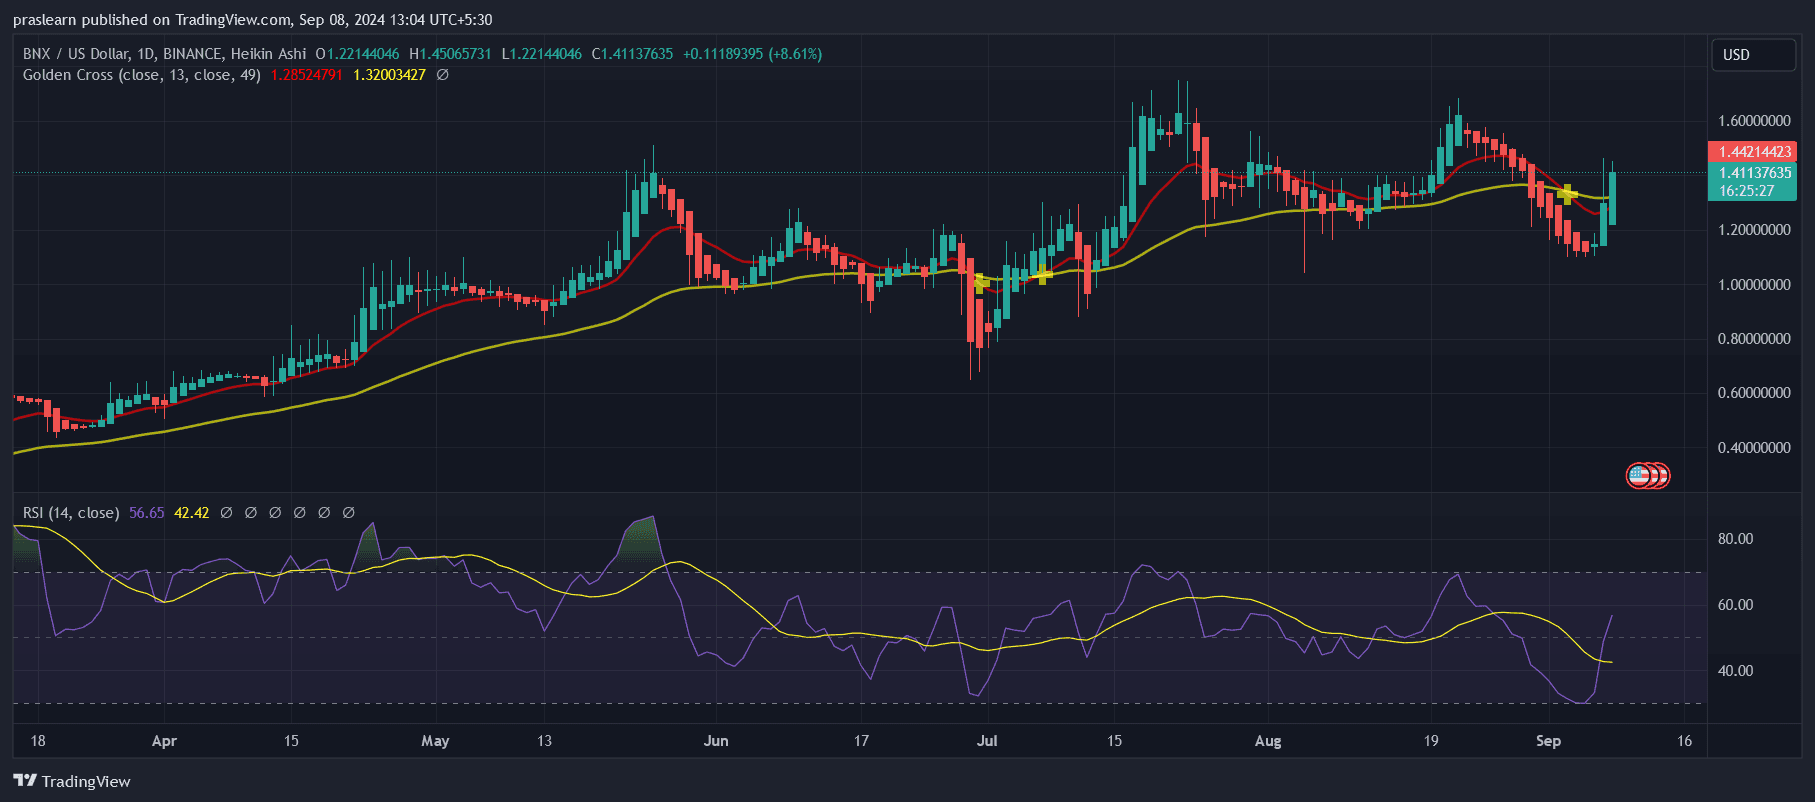Click the golden cross marker near Sep
This screenshot has height=802, width=1815.
1567,193
